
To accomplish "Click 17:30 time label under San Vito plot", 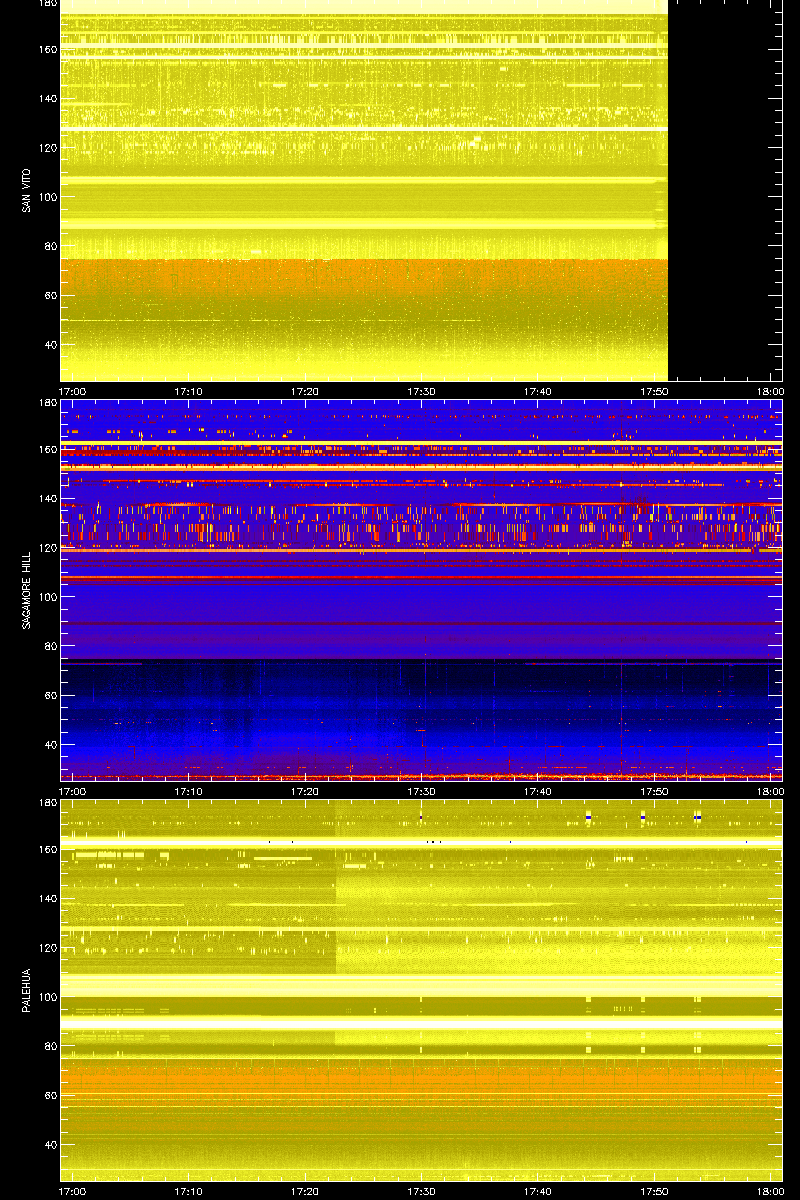I will pyautogui.click(x=421, y=391).
